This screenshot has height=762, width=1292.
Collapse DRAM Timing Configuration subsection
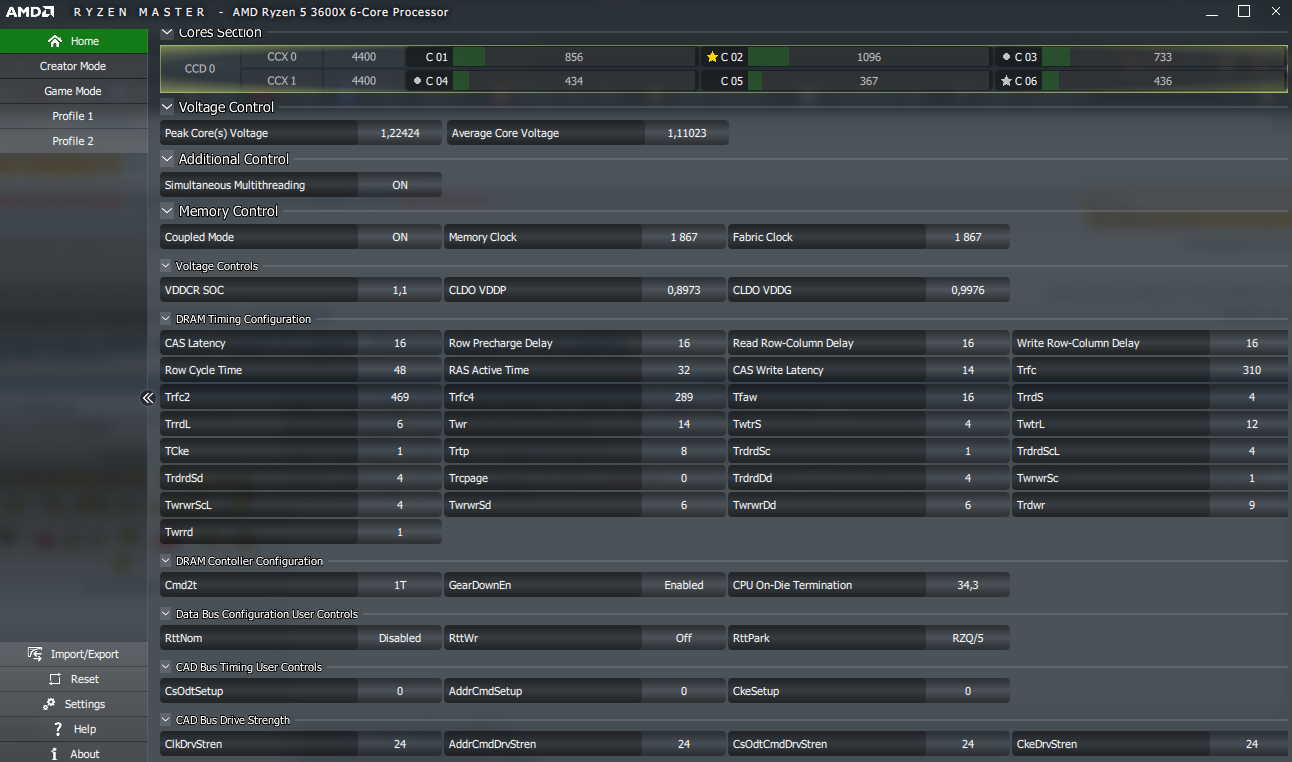coord(166,319)
